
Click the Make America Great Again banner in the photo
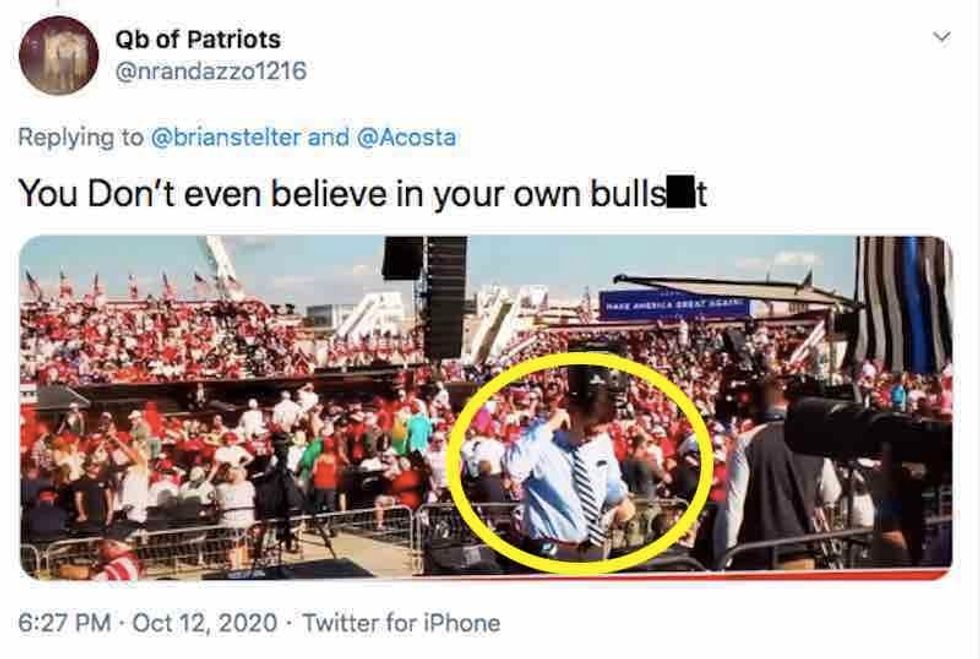point(674,306)
